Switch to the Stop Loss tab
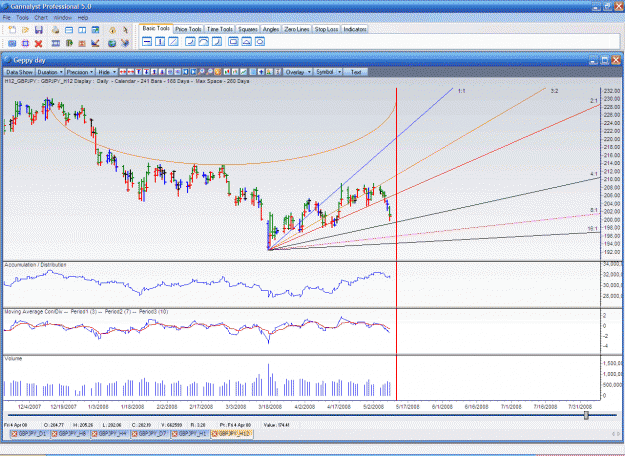This screenshot has width=625, height=456. click(x=326, y=29)
